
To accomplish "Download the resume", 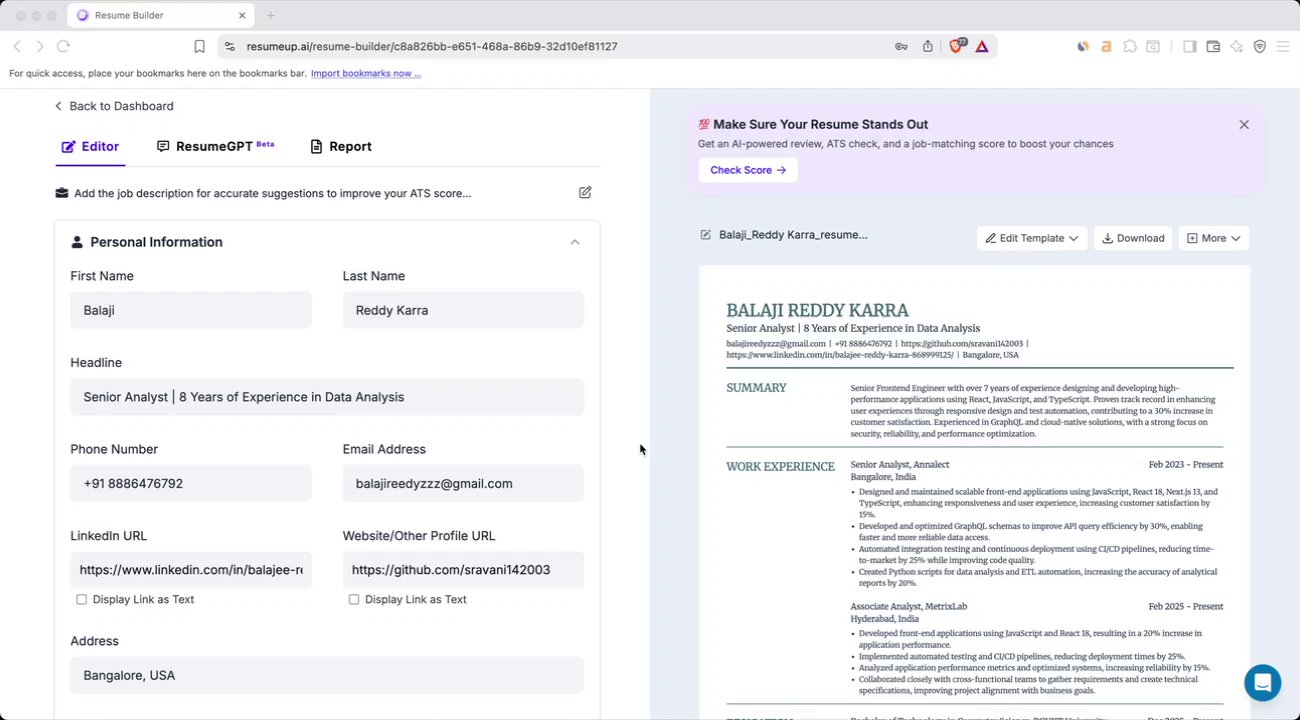I will (1133, 238).
